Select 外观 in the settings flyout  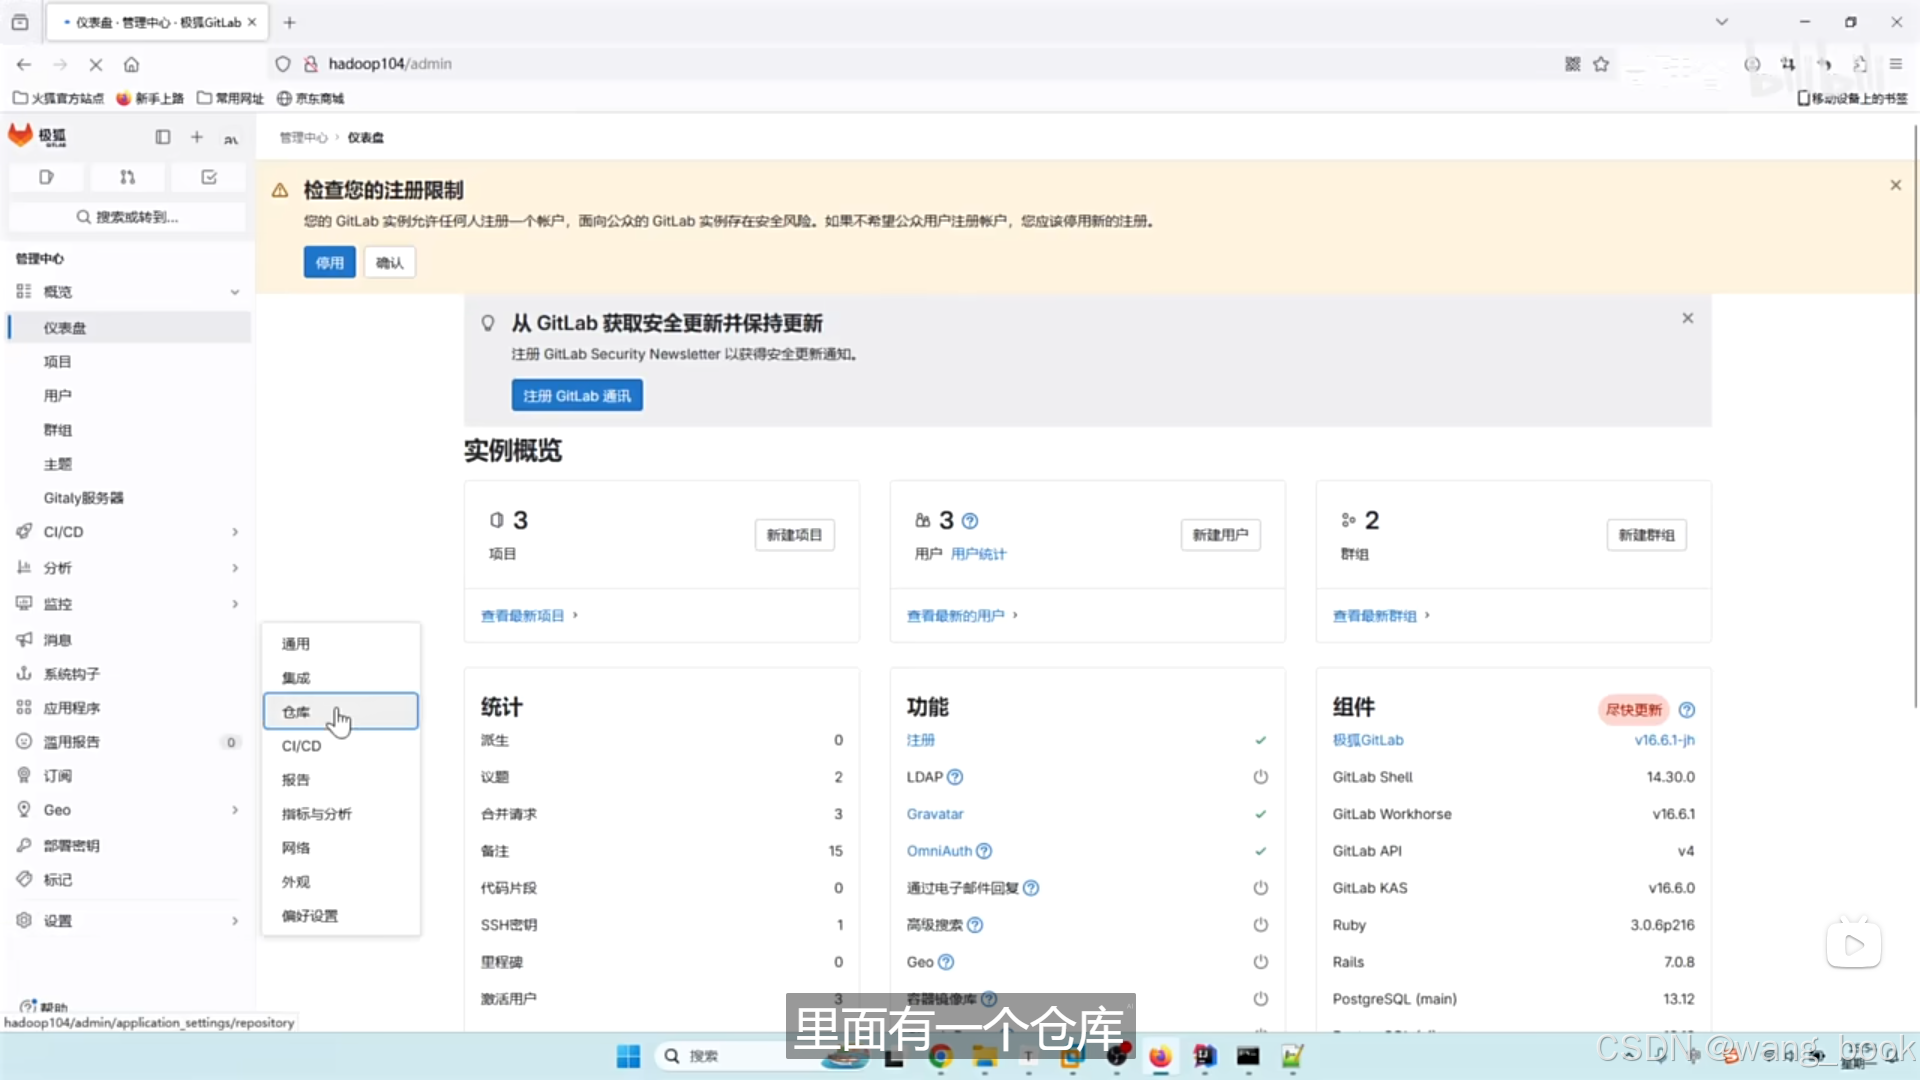click(340, 882)
